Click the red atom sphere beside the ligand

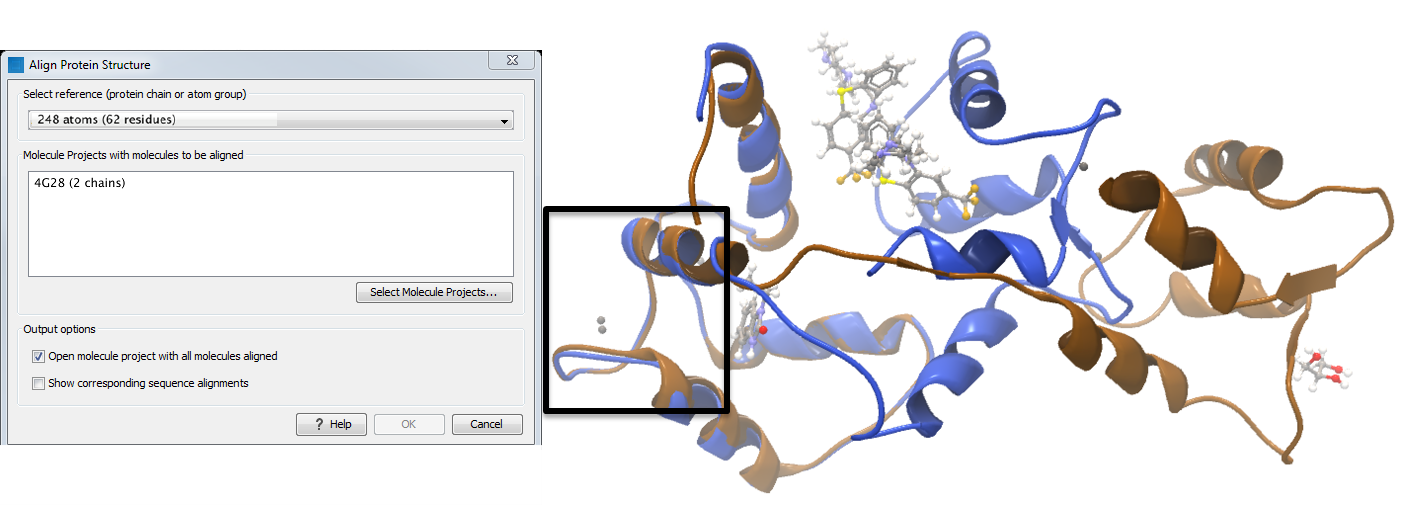point(763,329)
